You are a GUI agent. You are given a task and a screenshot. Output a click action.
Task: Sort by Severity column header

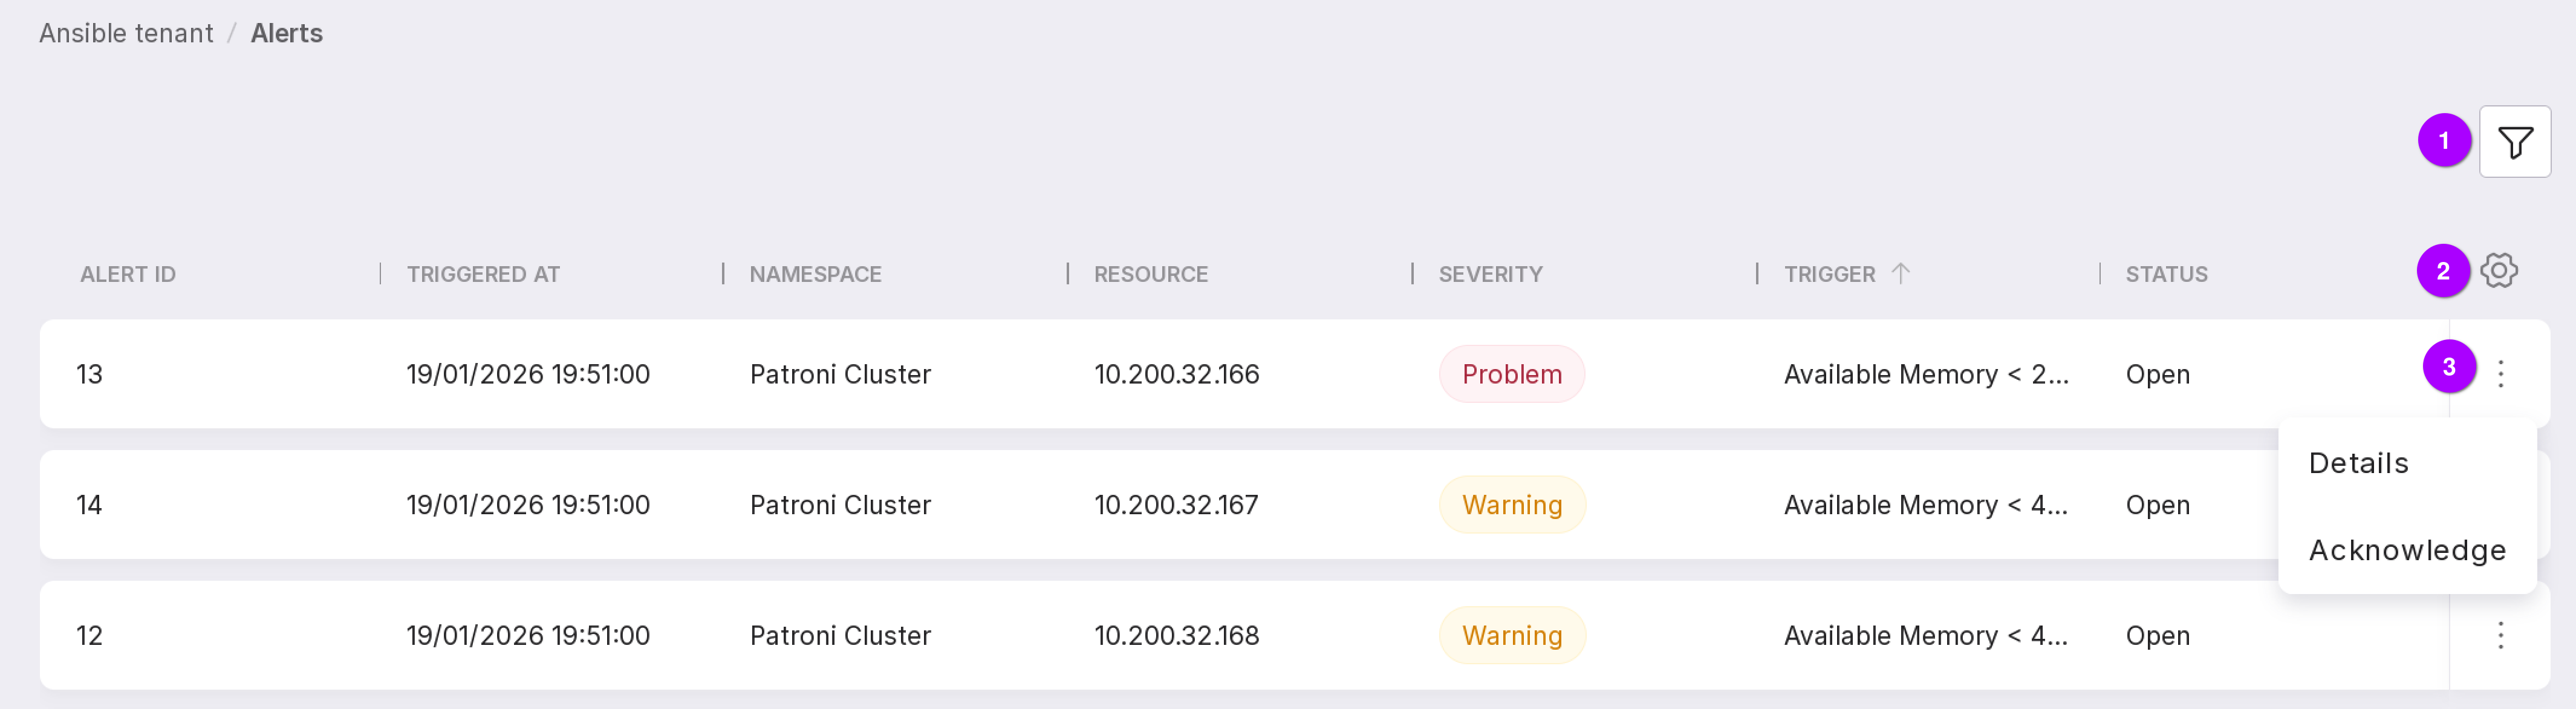[1490, 274]
